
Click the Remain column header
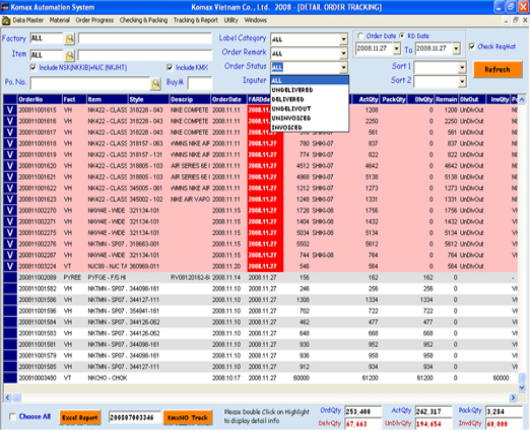tap(446, 99)
